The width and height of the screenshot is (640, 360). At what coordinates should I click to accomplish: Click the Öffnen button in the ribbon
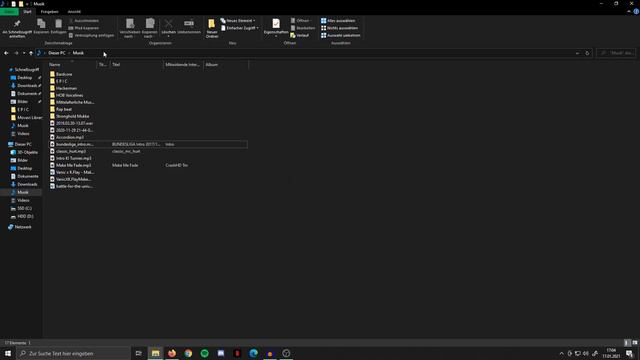point(302,20)
